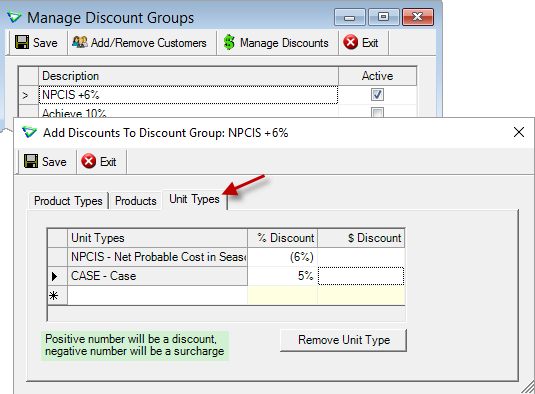Viewport: 535px width, 394px height.
Task: Uncheck Active checkbox for NPCIS +6%
Action: click(377, 94)
